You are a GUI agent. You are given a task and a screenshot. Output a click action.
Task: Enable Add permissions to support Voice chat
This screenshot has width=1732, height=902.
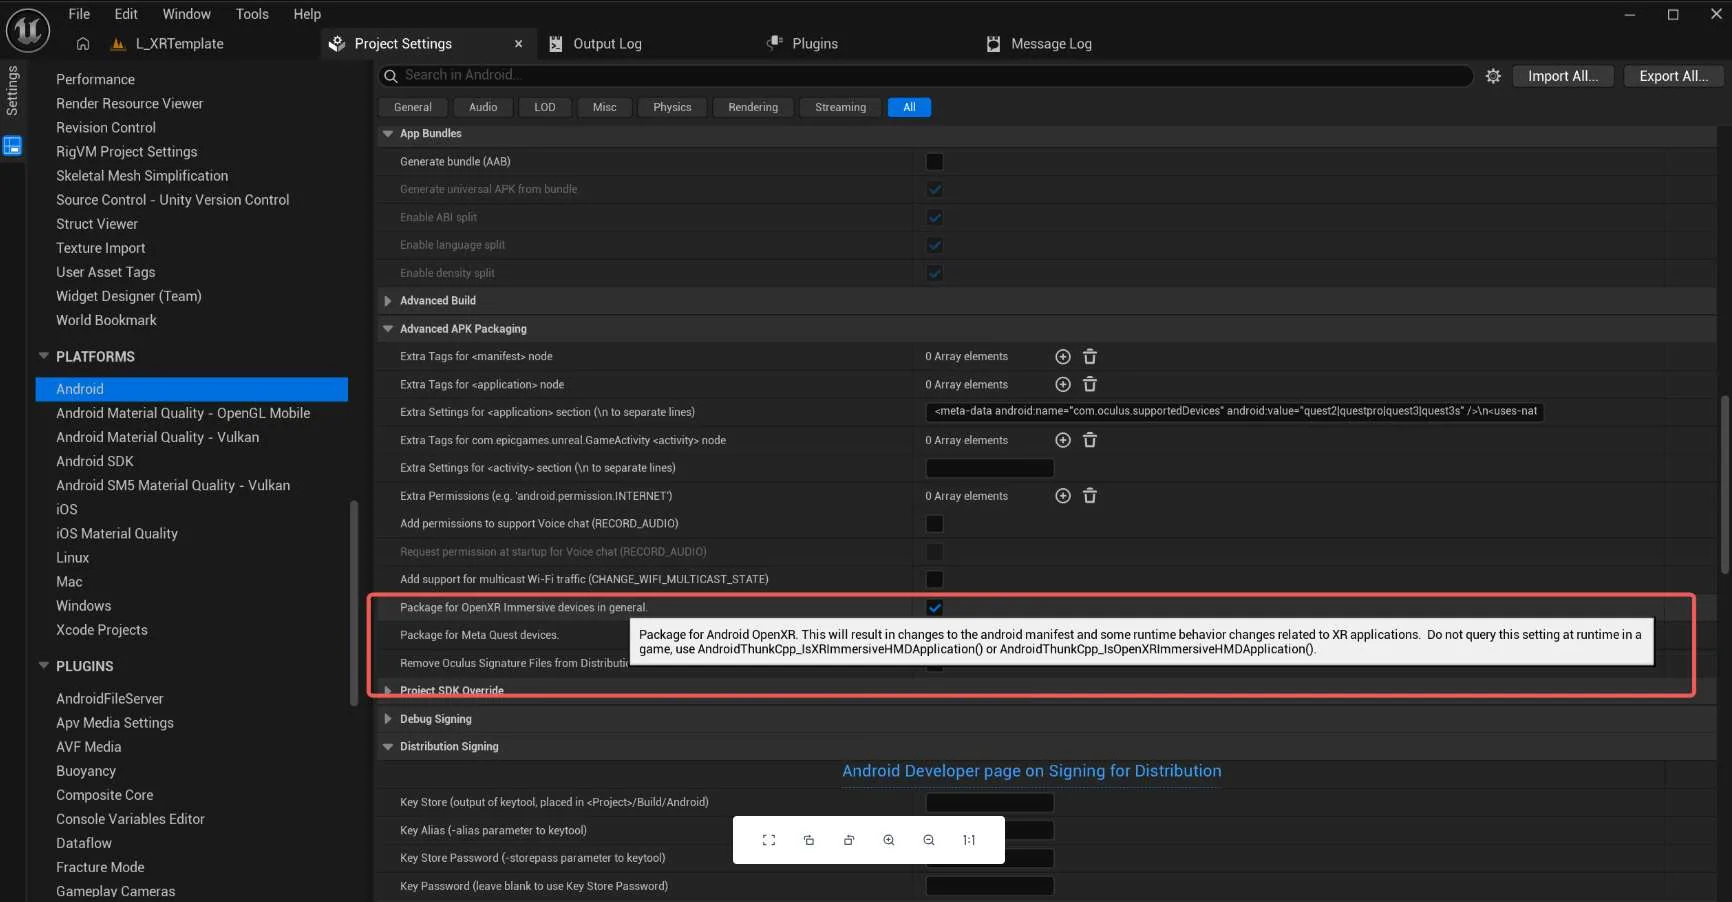935,524
